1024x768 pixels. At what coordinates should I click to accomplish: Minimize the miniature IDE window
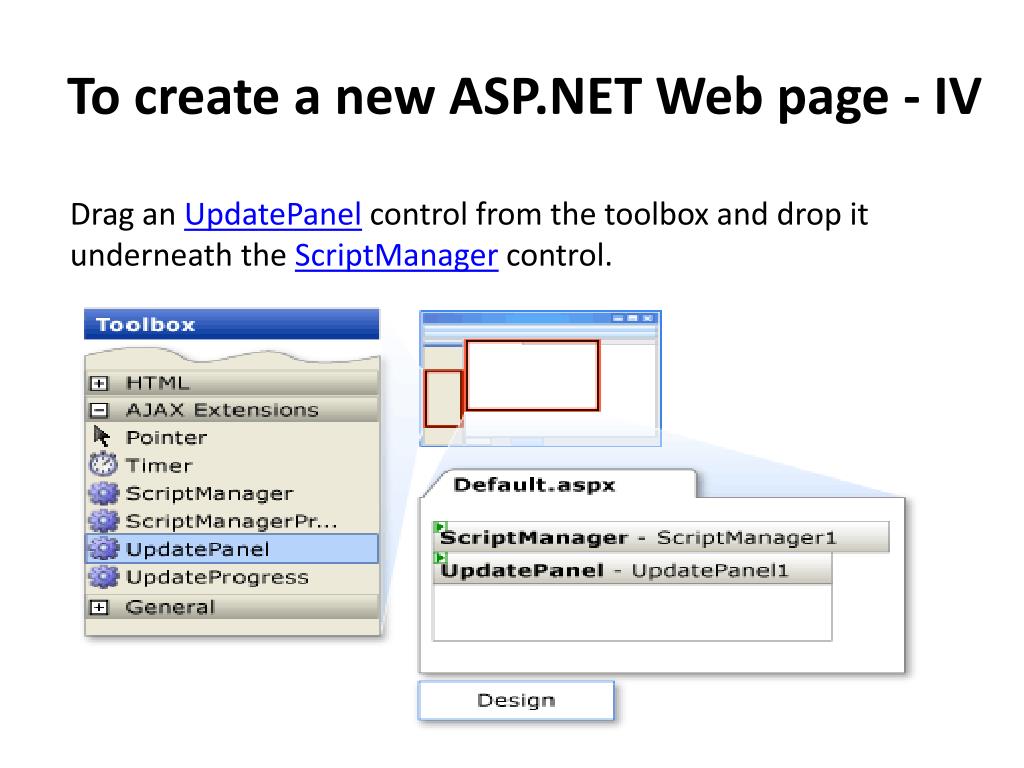point(618,318)
